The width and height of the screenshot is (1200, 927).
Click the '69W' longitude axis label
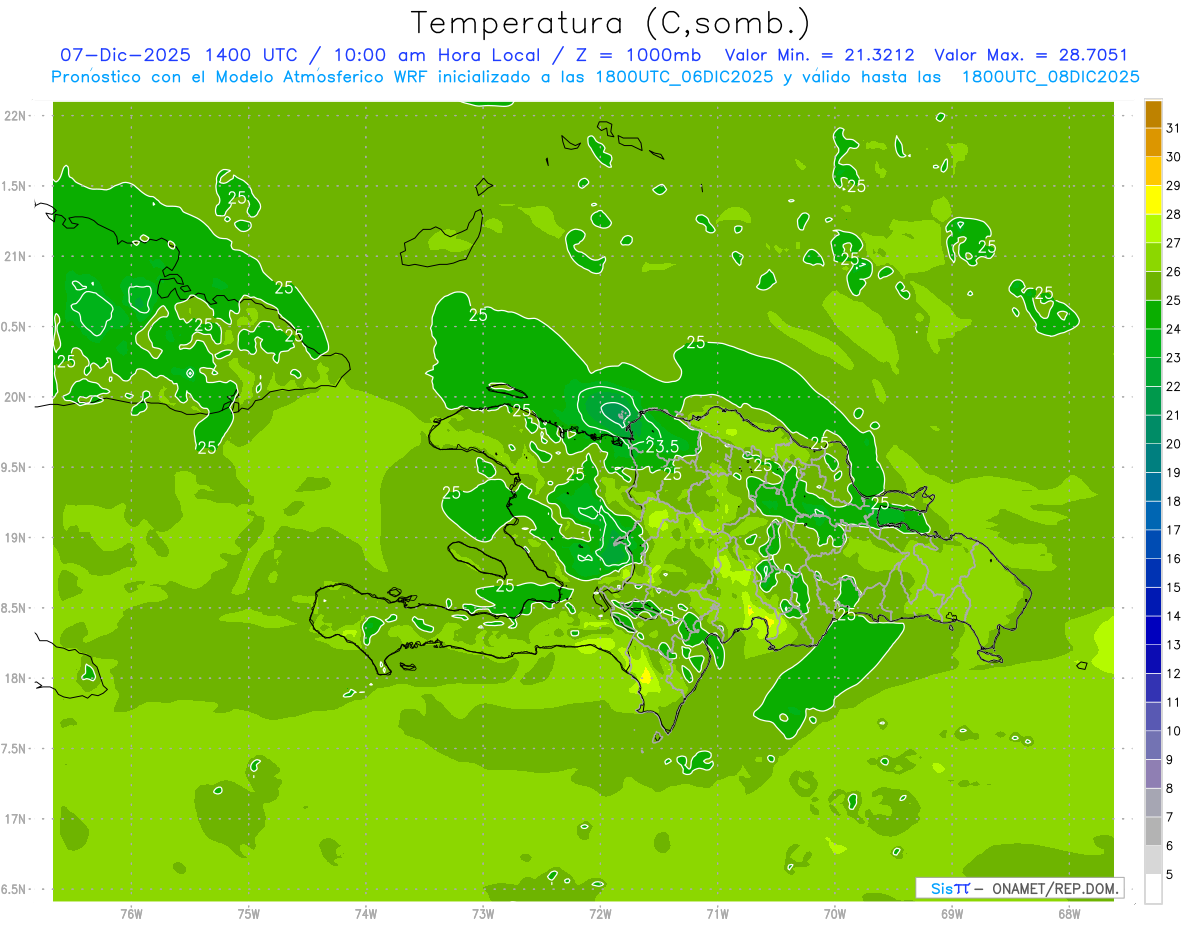952,913
